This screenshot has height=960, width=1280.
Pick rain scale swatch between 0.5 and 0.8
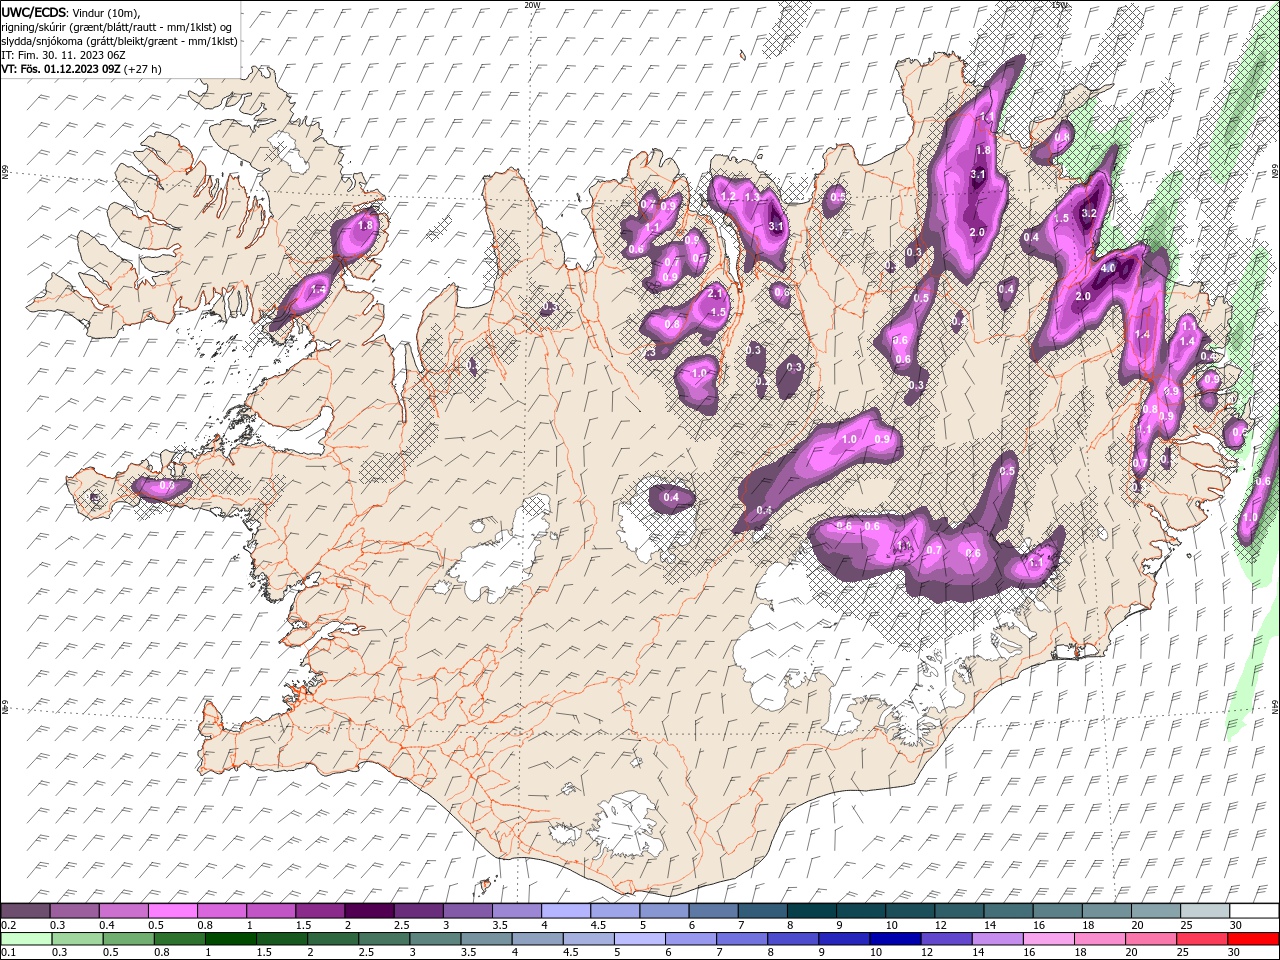pyautogui.click(x=128, y=938)
